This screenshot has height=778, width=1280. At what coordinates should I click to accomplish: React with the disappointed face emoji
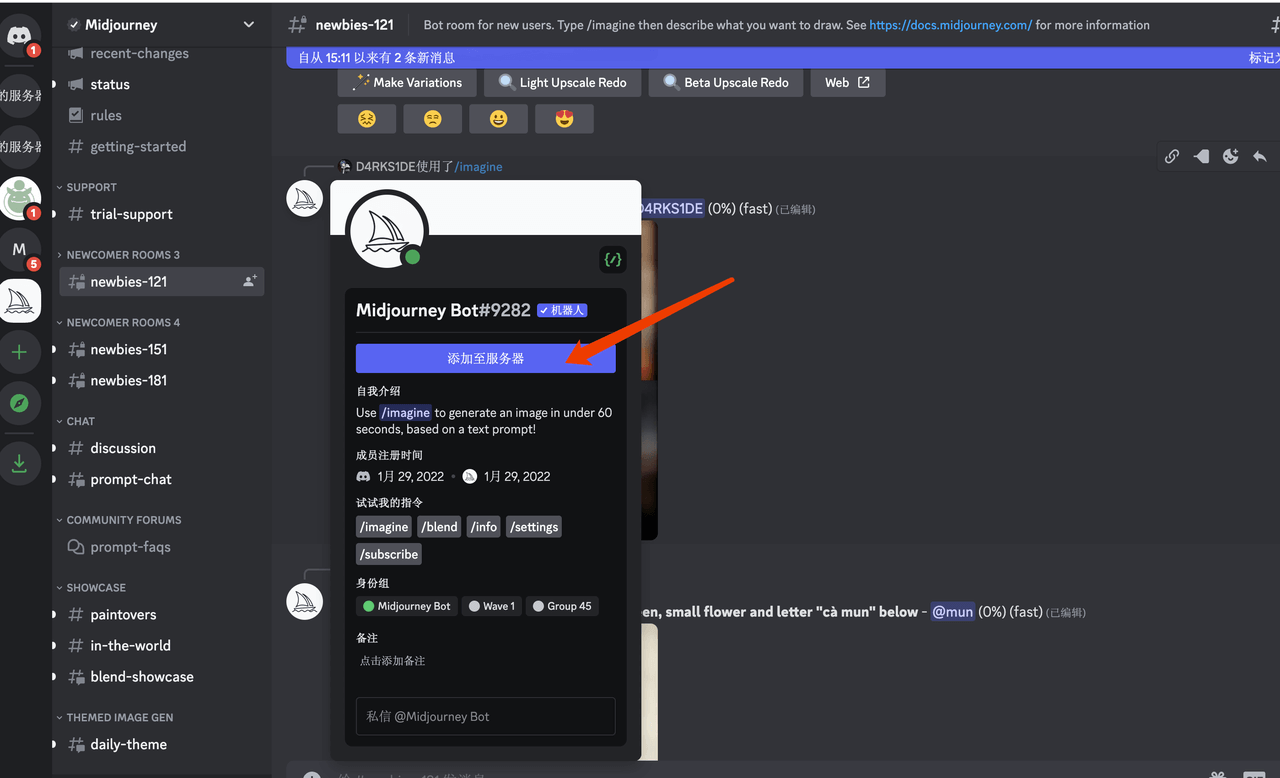tap(432, 119)
